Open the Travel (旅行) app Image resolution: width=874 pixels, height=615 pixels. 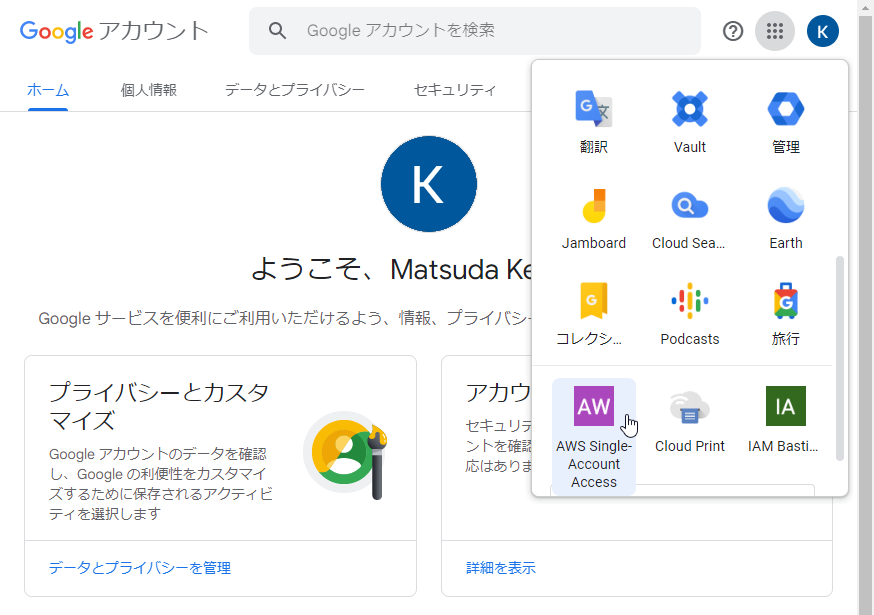tap(785, 314)
